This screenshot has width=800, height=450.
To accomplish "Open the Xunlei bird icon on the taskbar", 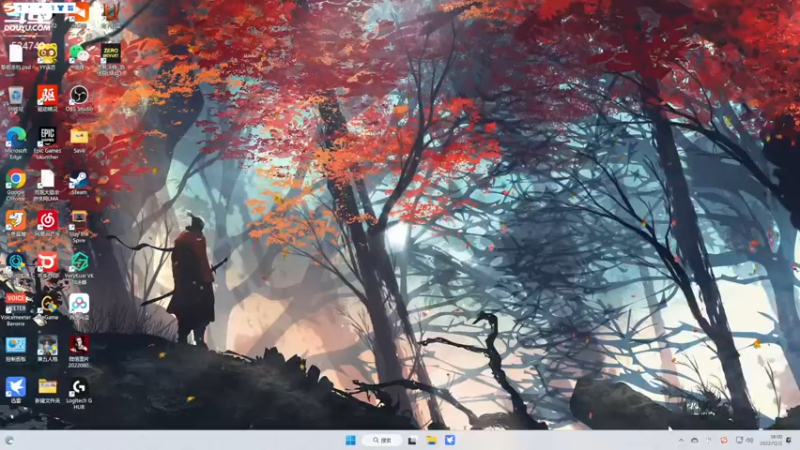I will (x=450, y=440).
